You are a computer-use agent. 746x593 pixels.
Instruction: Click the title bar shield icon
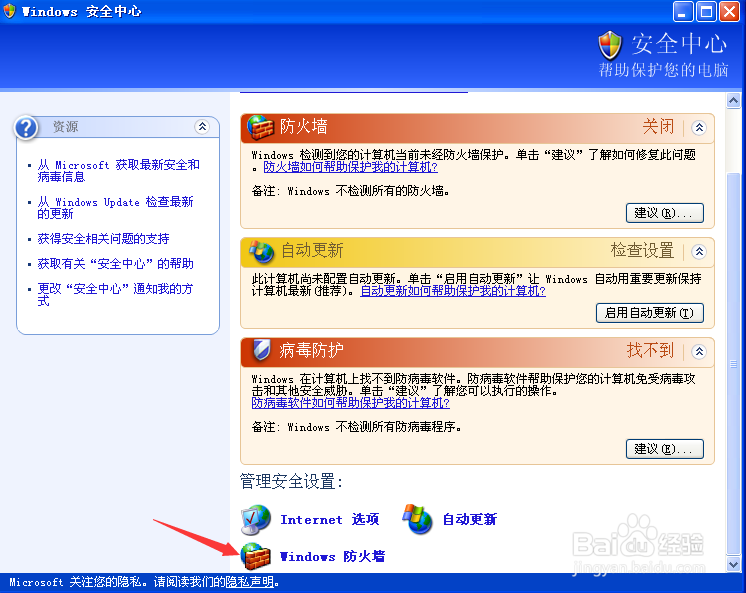tap(9, 11)
